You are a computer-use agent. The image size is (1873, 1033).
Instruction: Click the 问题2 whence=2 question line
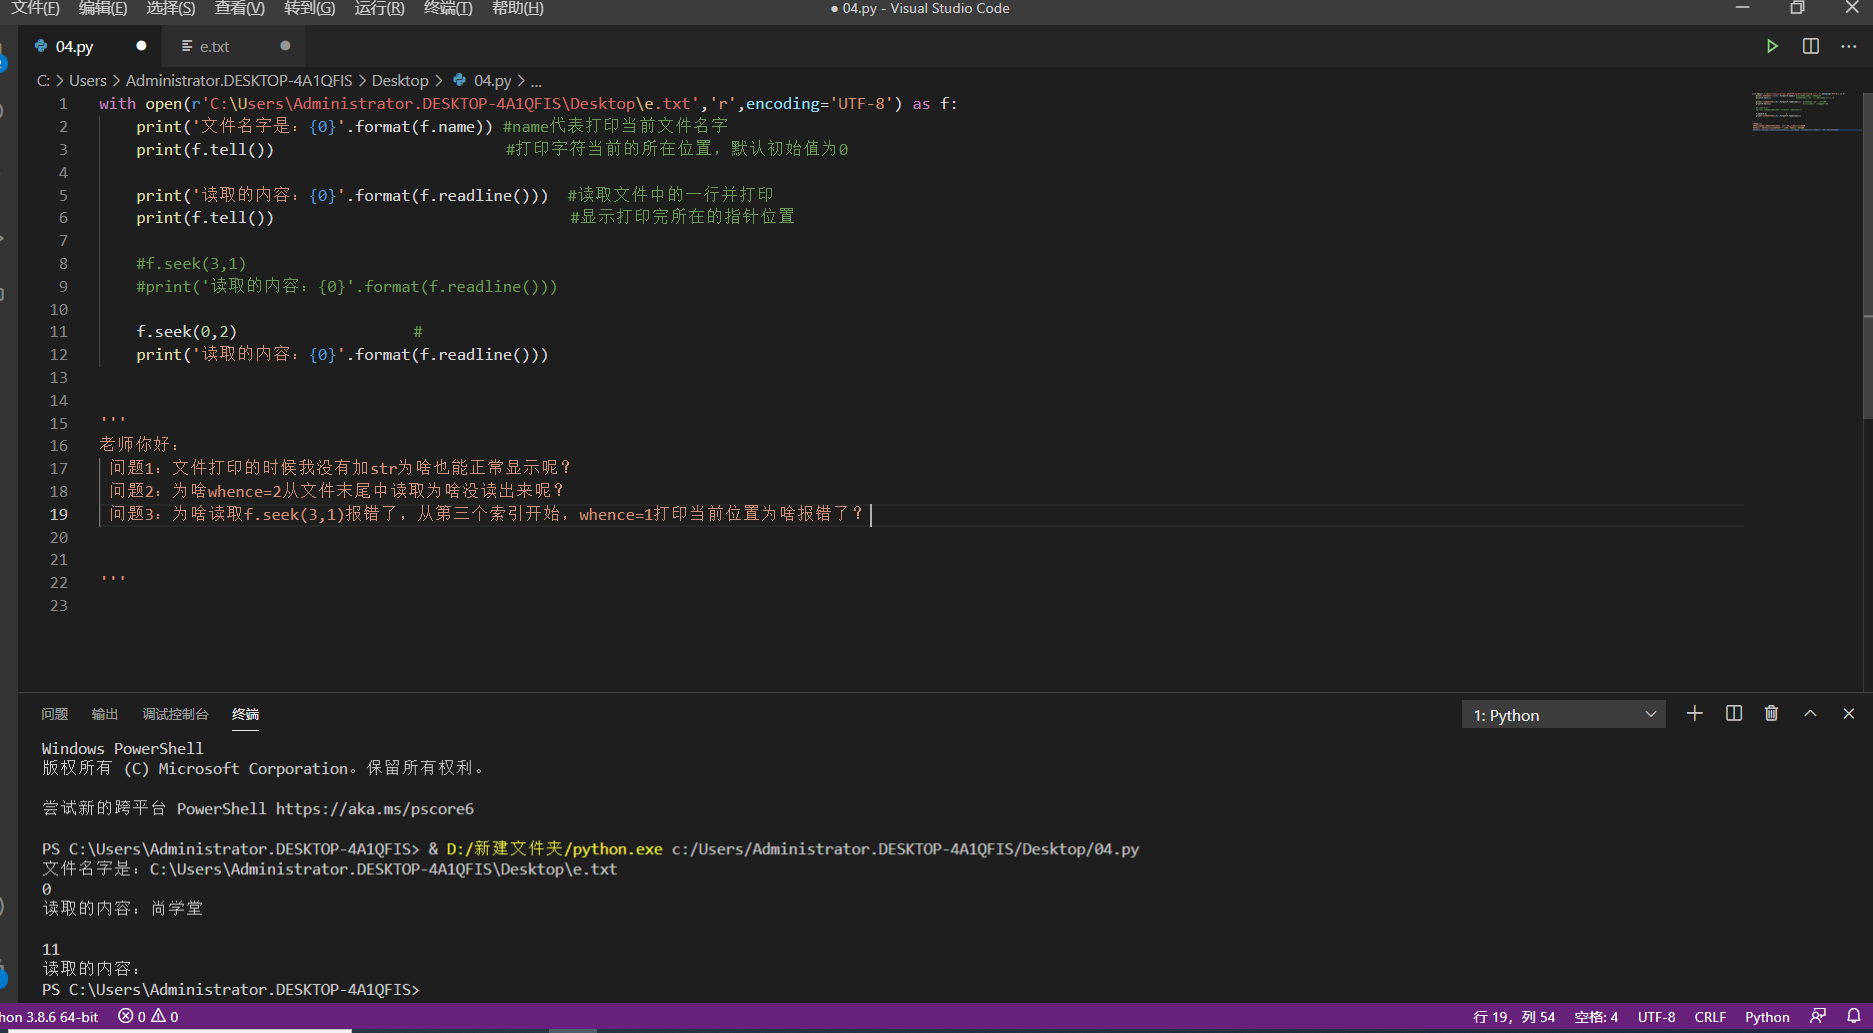[337, 490]
